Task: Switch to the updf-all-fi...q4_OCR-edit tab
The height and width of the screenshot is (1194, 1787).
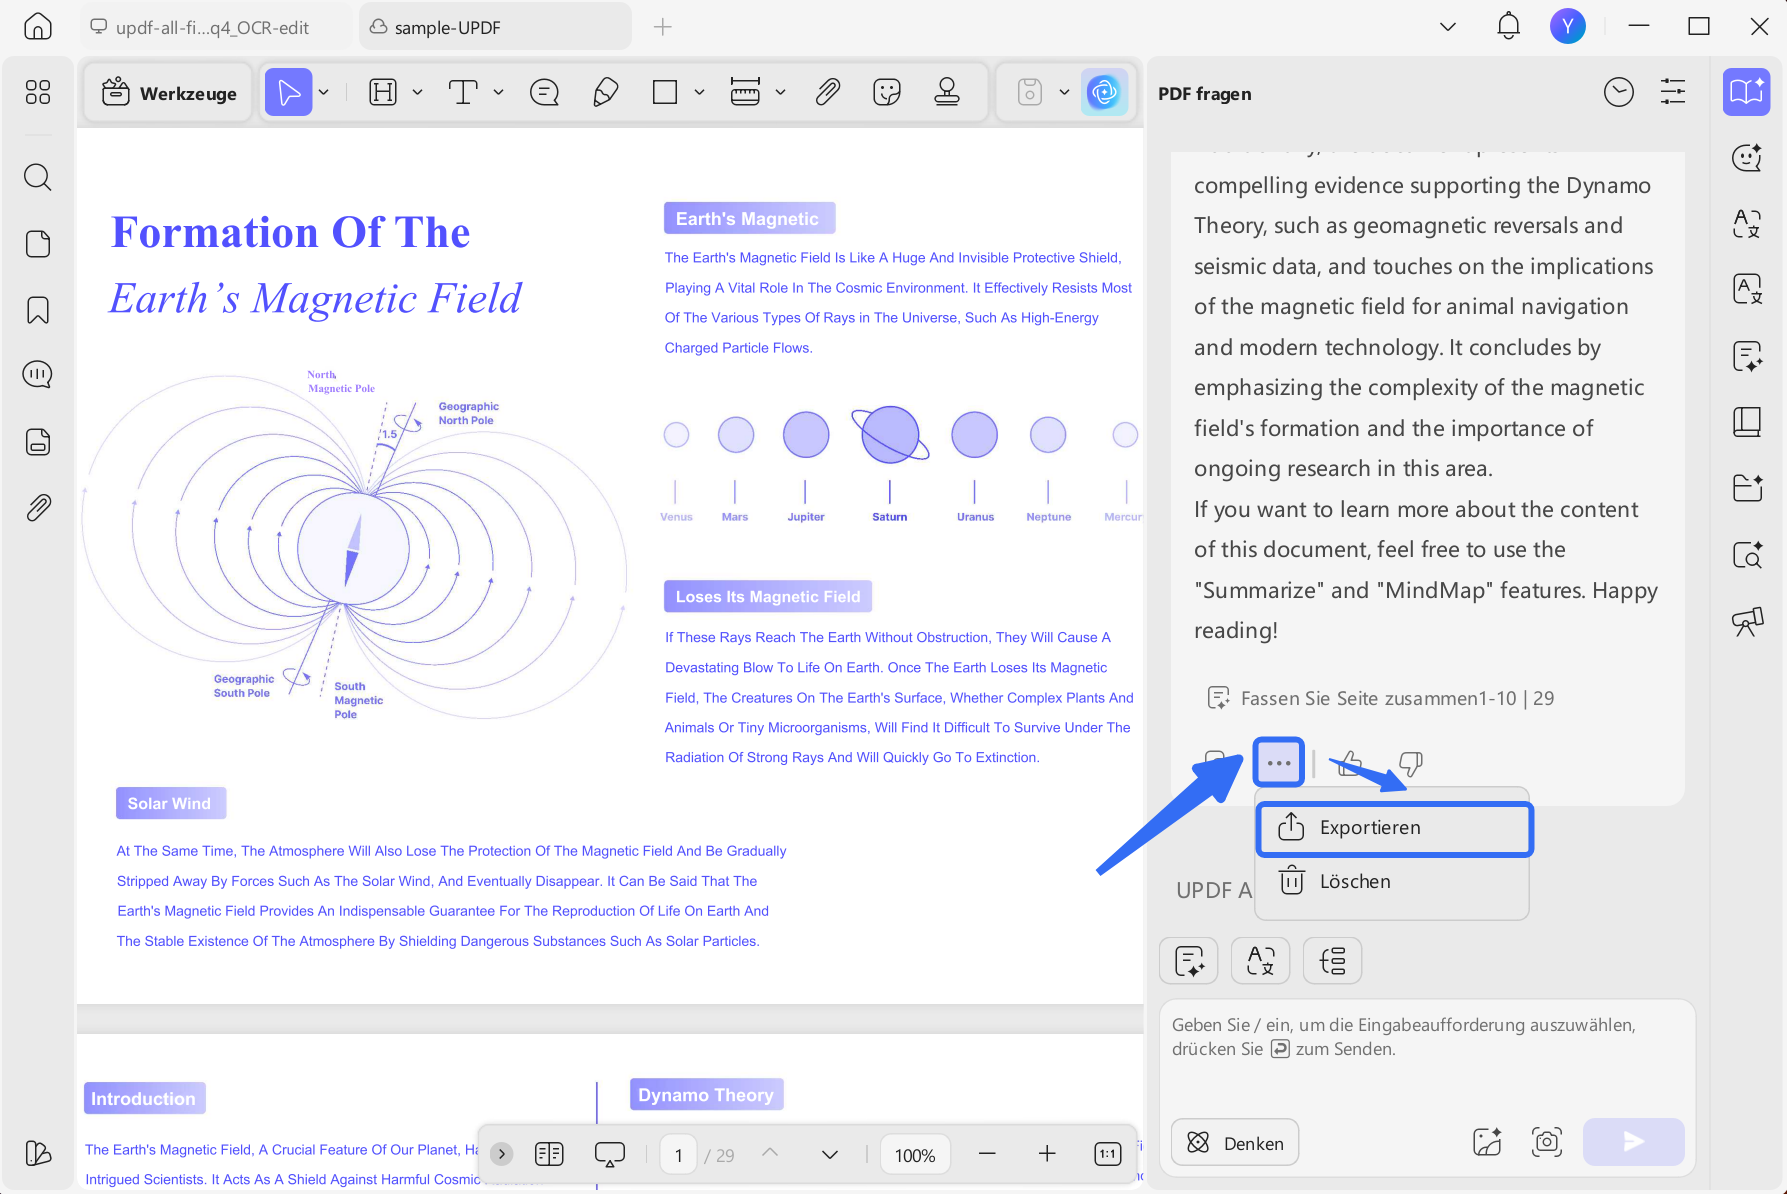Action: pyautogui.click(x=214, y=27)
